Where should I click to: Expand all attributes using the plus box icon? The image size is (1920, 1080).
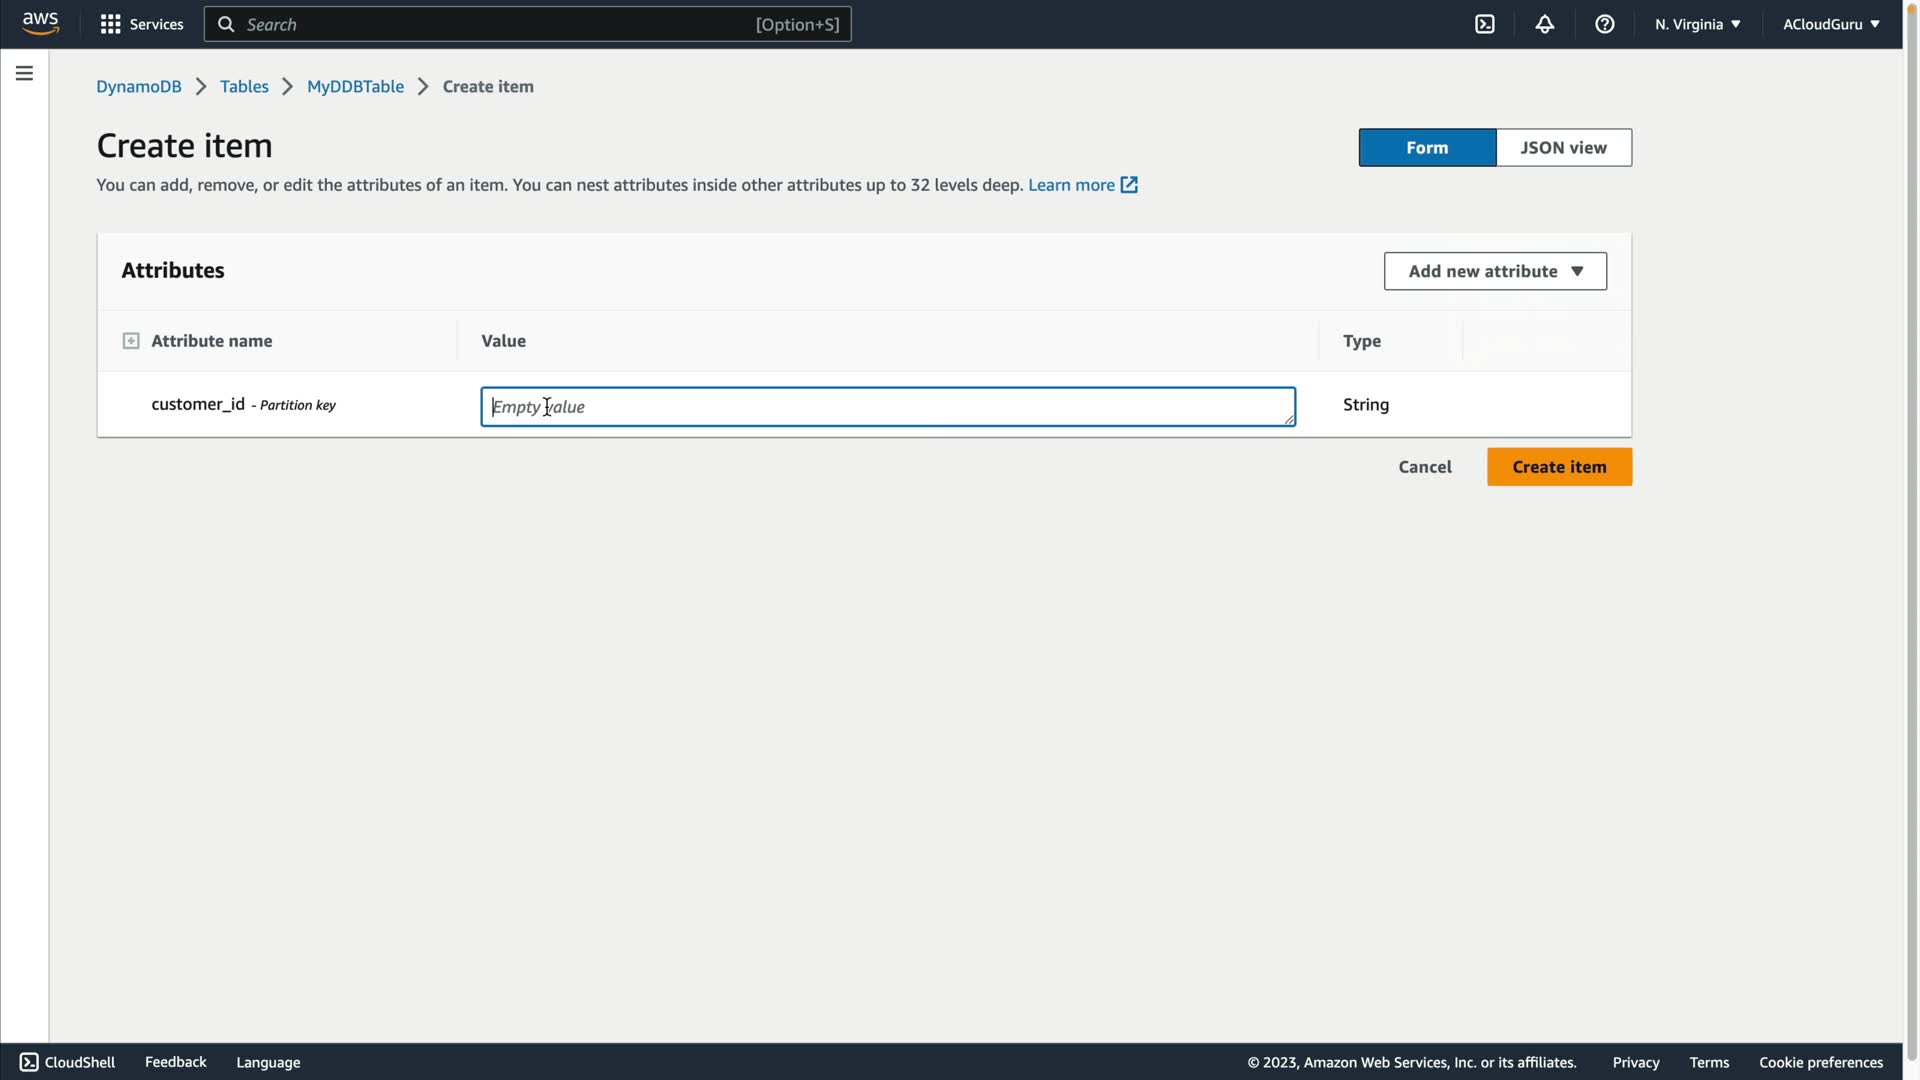[x=131, y=341]
